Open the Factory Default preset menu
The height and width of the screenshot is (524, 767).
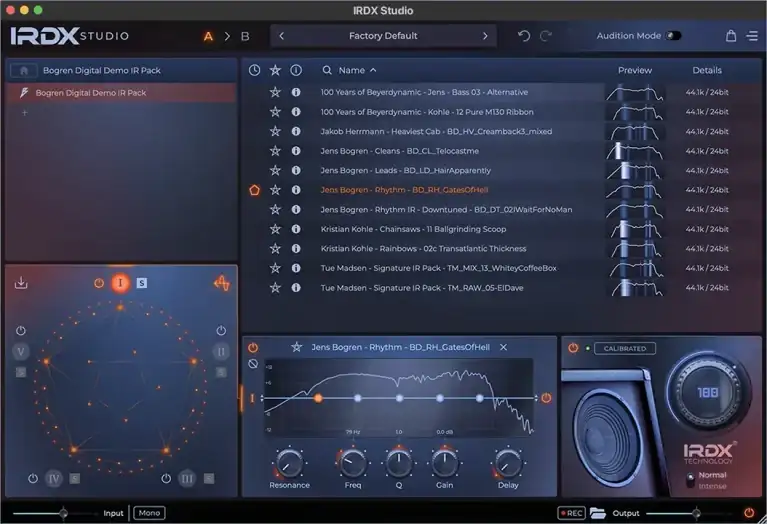pos(383,36)
